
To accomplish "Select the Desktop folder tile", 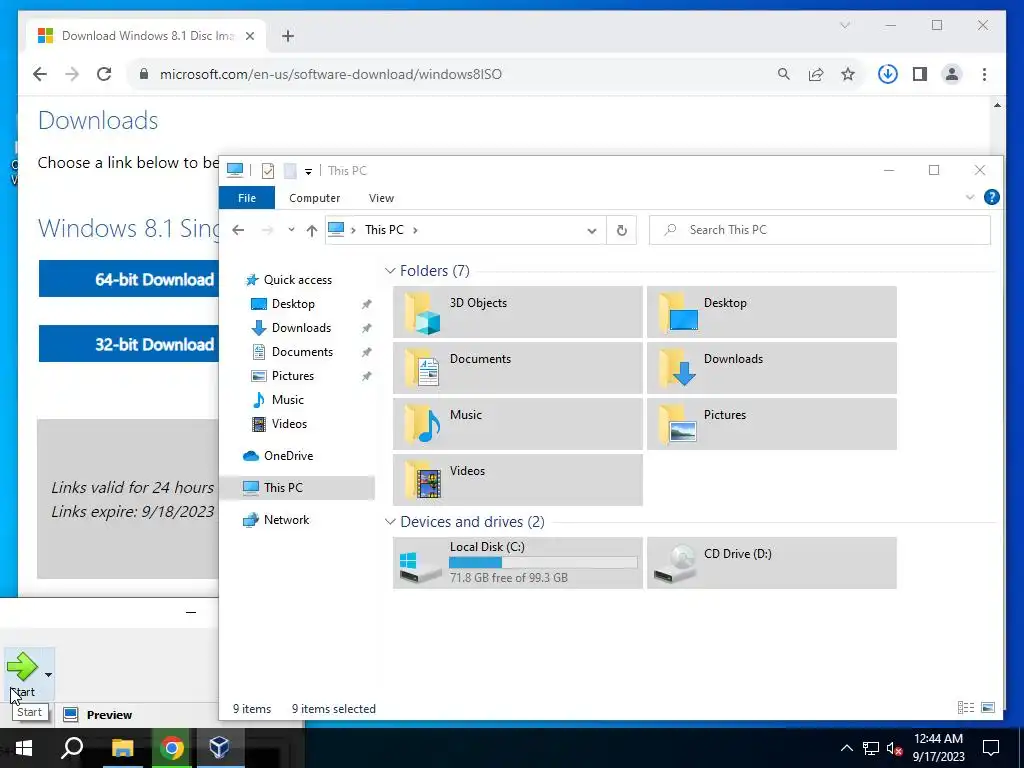I will point(772,312).
